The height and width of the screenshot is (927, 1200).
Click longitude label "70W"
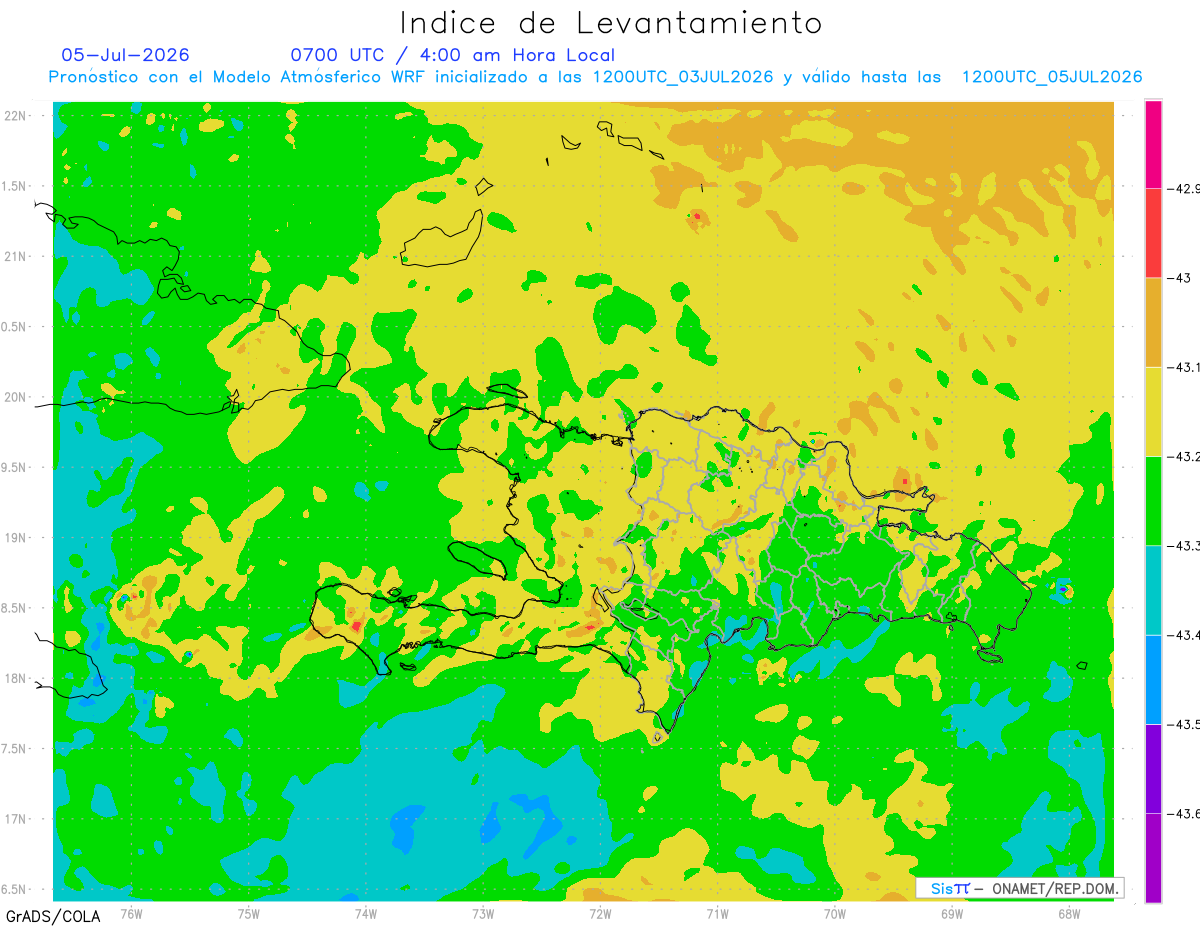coord(835,914)
